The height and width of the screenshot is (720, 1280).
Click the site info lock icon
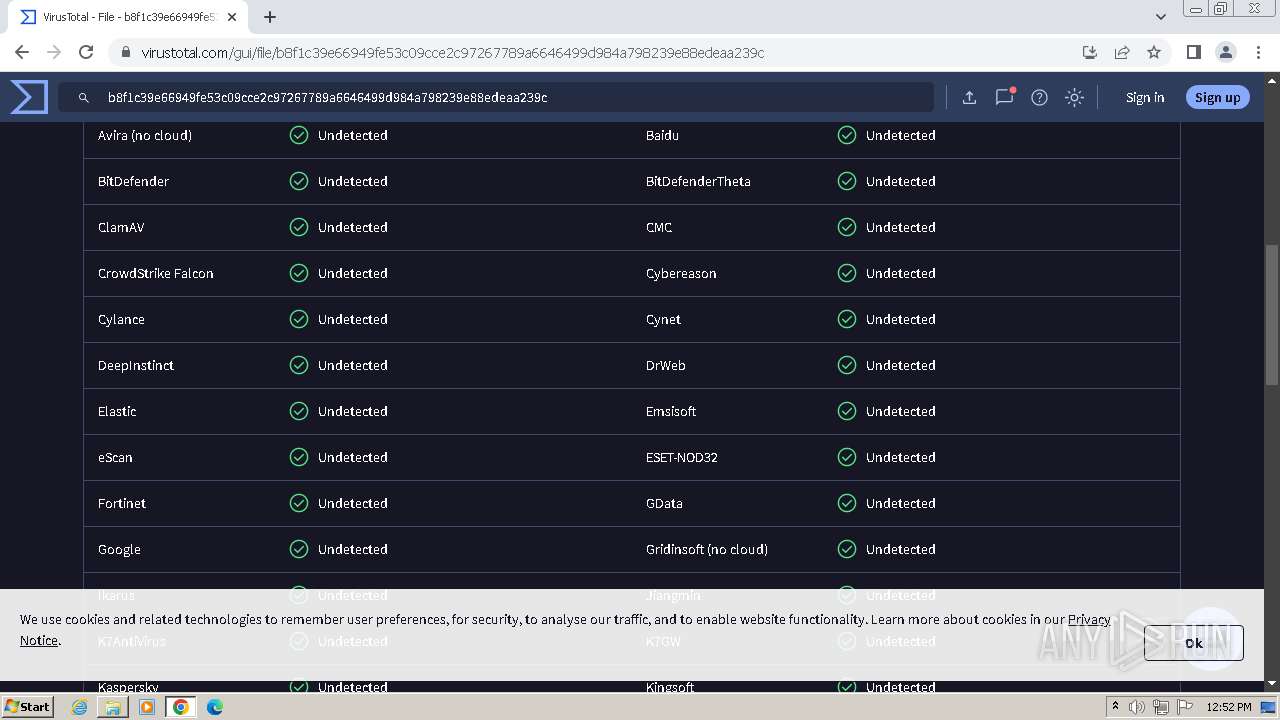click(125, 52)
